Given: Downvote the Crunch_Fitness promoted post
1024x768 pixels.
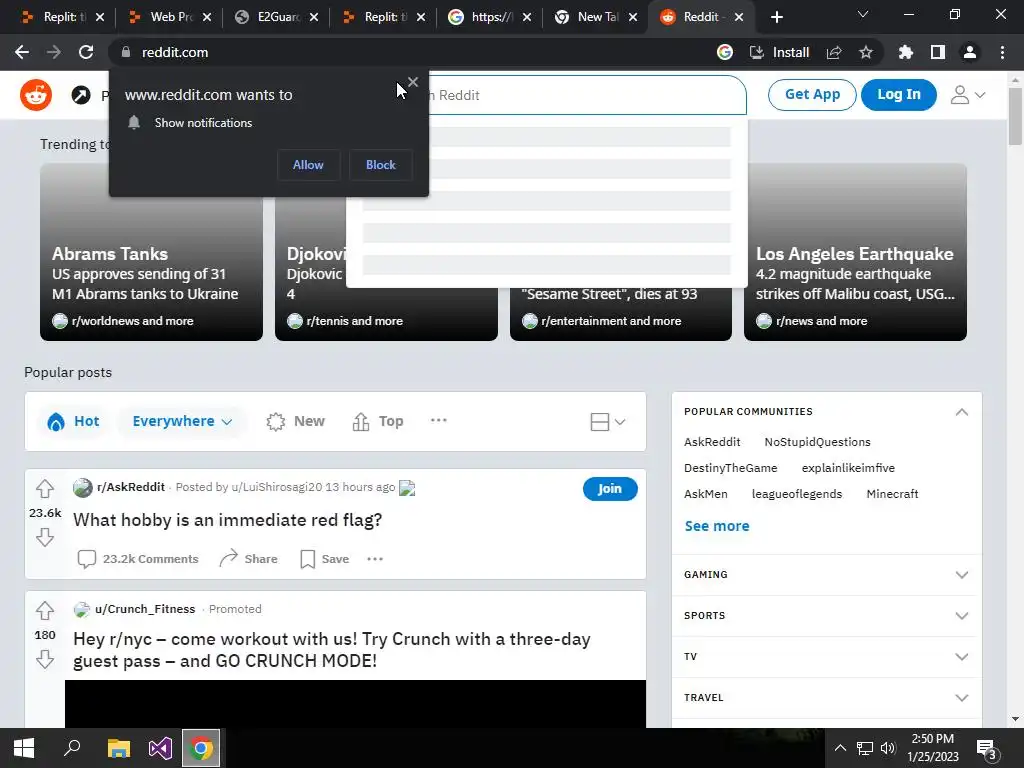Looking at the screenshot, I should coord(44,660).
